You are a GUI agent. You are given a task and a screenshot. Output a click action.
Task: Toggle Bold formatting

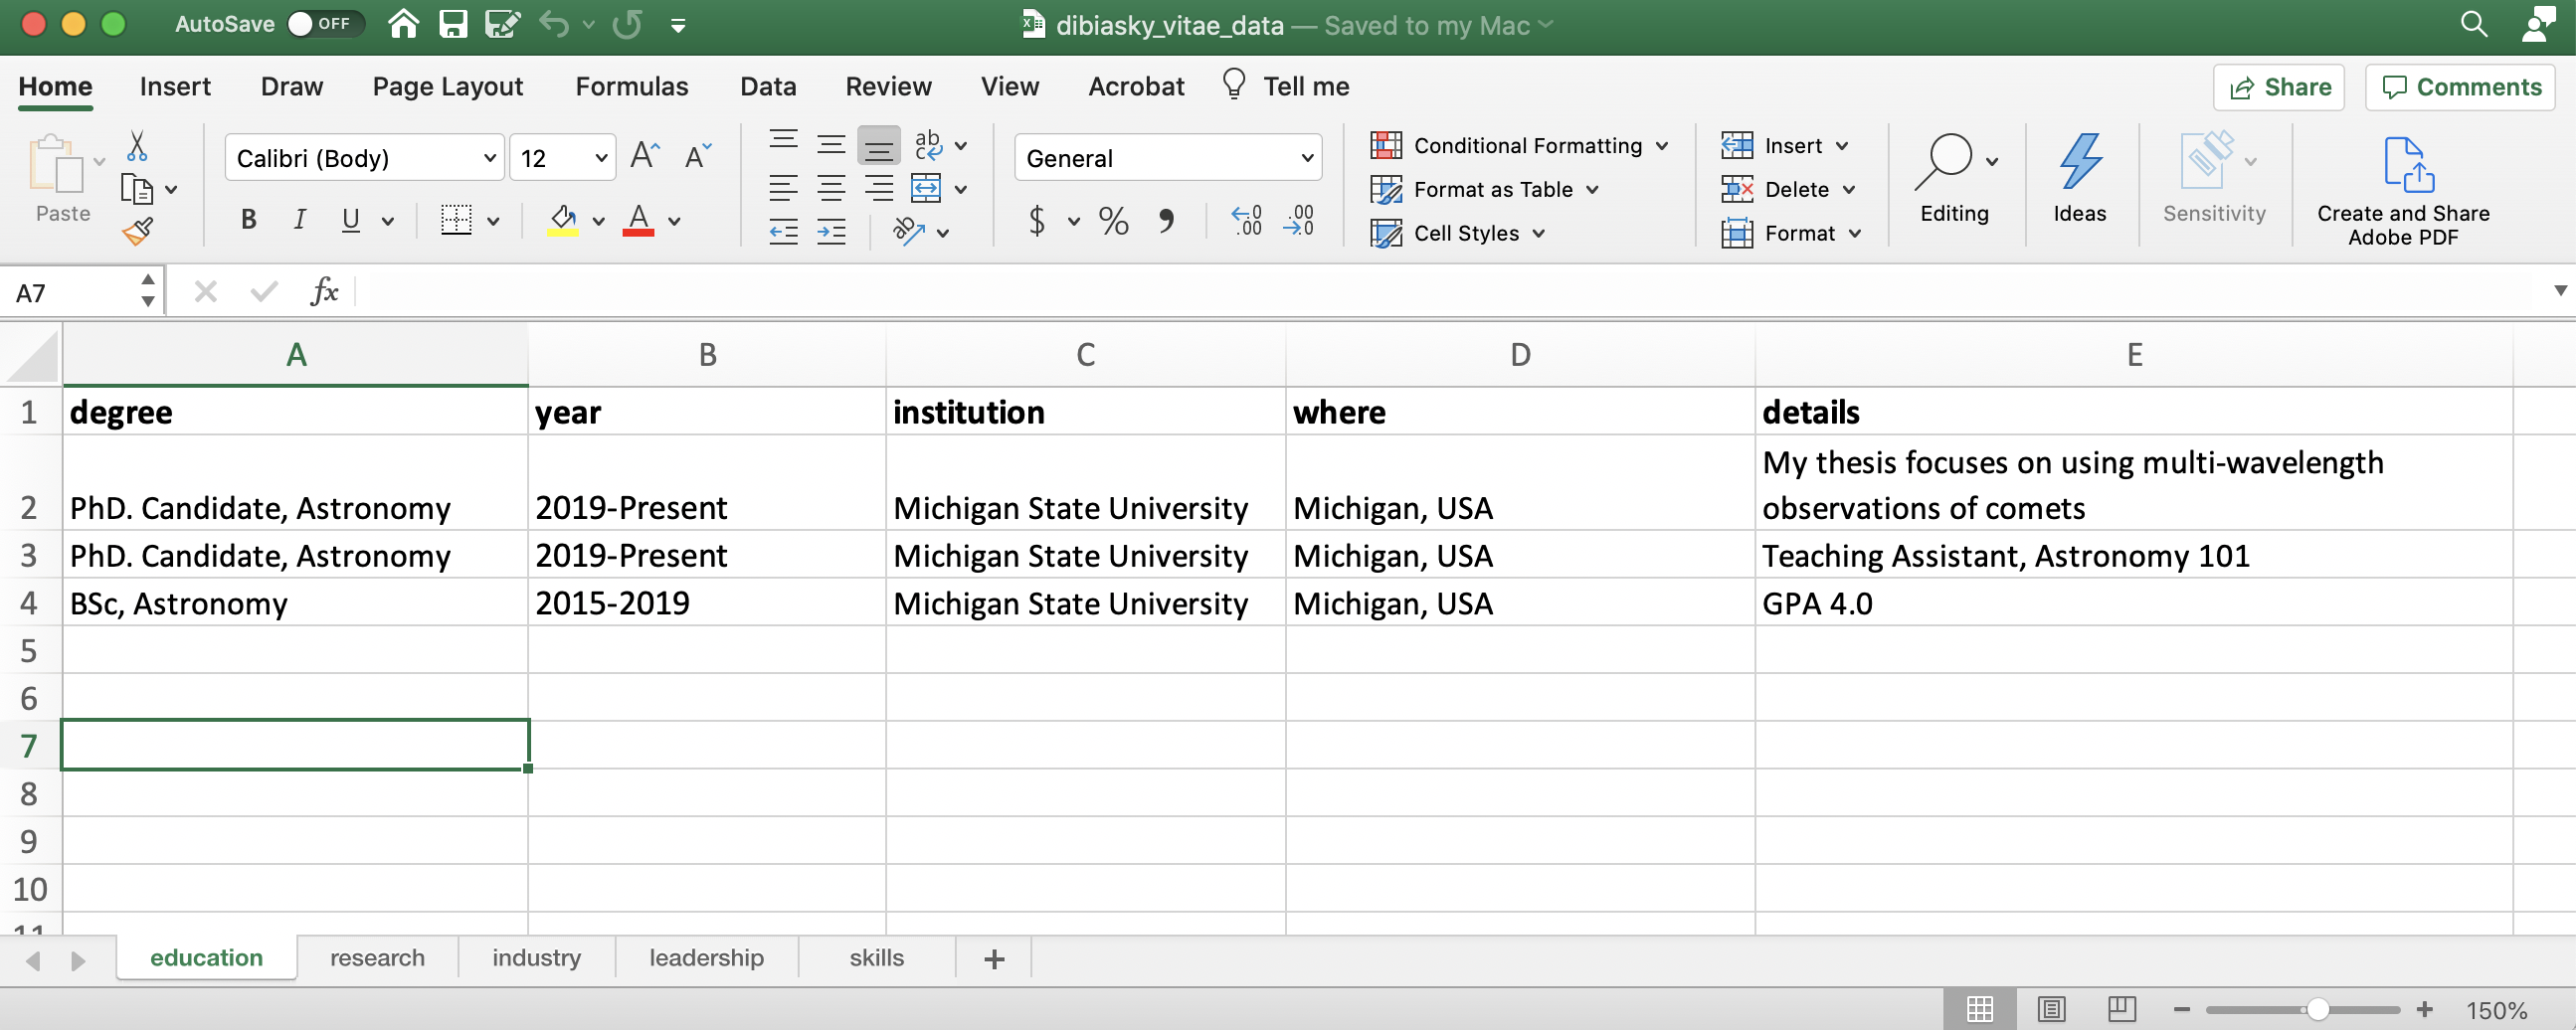[x=249, y=220]
